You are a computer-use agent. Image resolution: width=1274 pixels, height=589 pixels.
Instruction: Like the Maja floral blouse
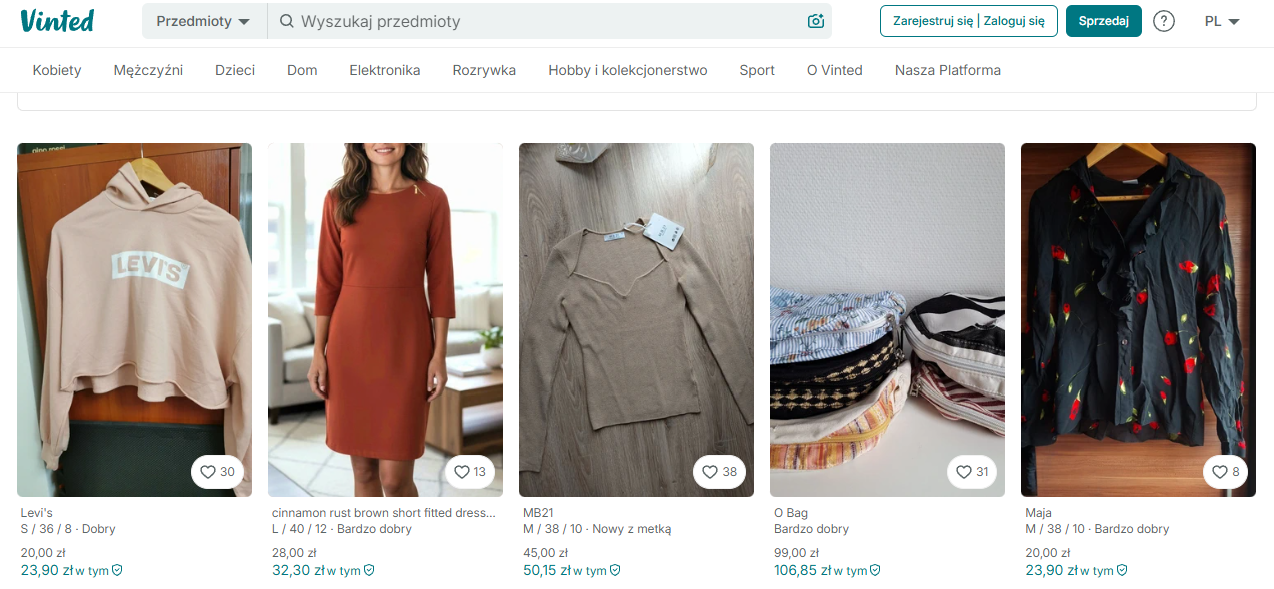[x=1225, y=472]
